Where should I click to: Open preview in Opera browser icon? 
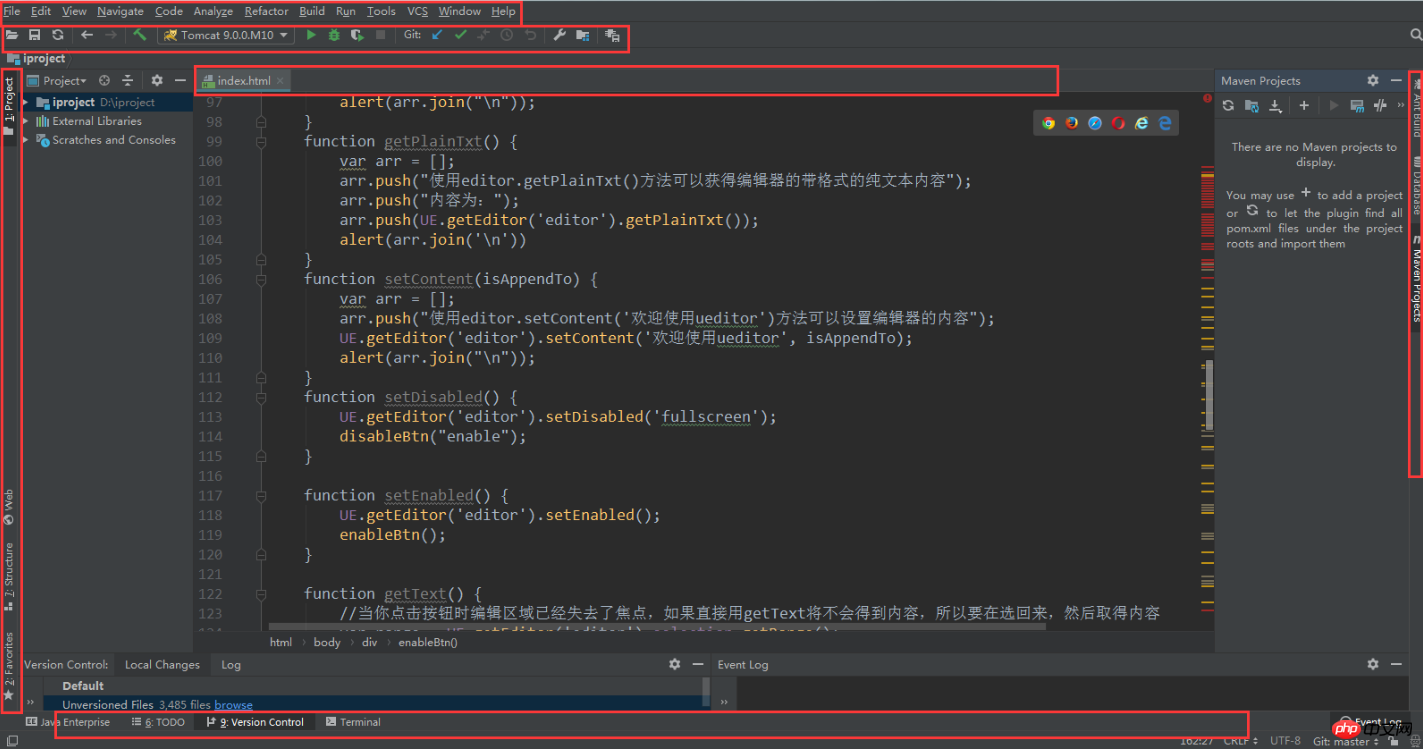(x=1118, y=123)
